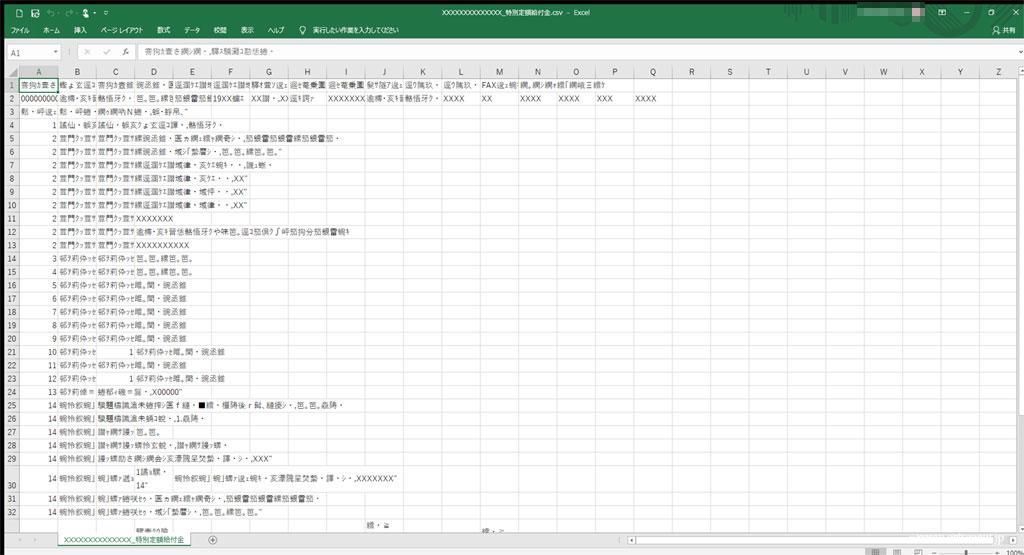Click the new document icon in quick access toolbar
1024x555 pixels.
point(19,12)
